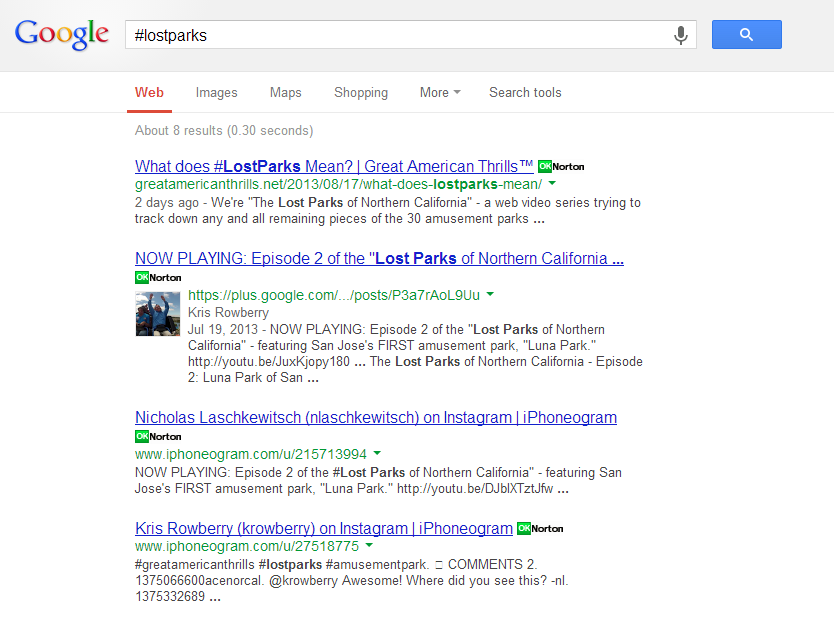Go to the Shopping tab
The width and height of the screenshot is (834, 617).
coord(360,92)
